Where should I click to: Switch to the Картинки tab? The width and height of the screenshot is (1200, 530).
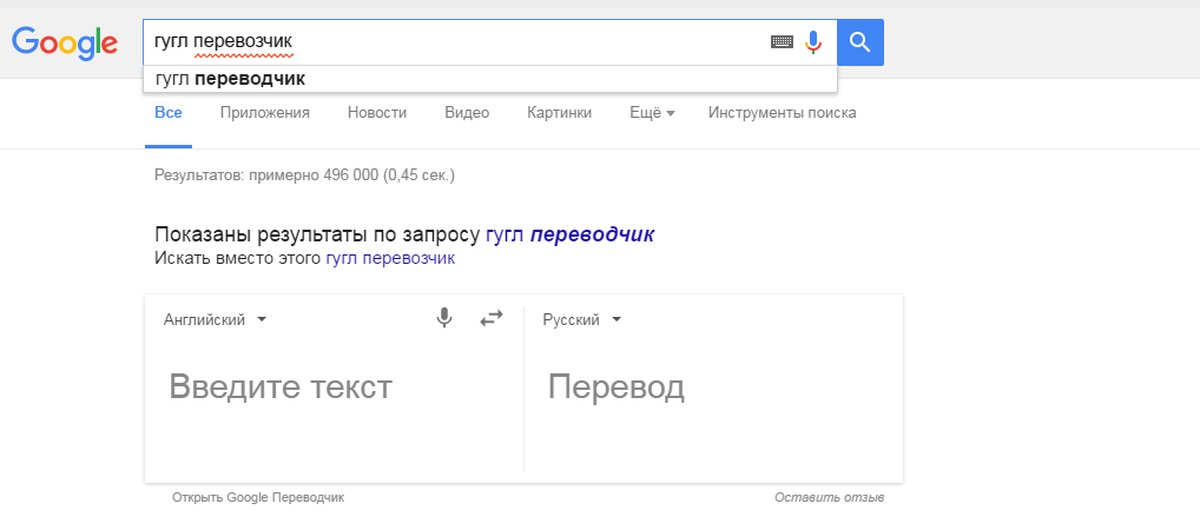tap(559, 113)
